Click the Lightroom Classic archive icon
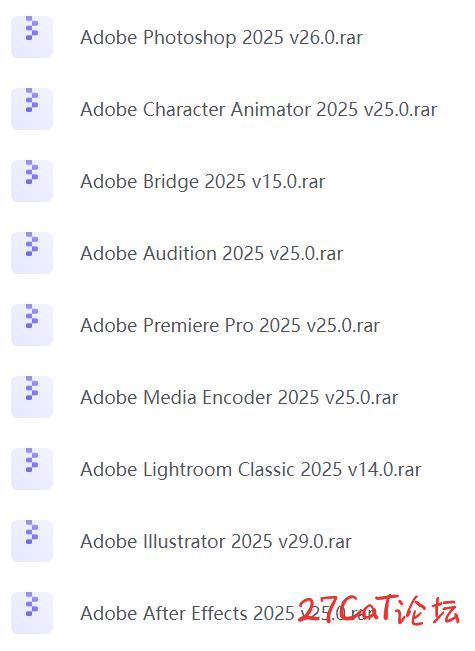The height and width of the screenshot is (651, 475). pyautogui.click(x=32, y=468)
